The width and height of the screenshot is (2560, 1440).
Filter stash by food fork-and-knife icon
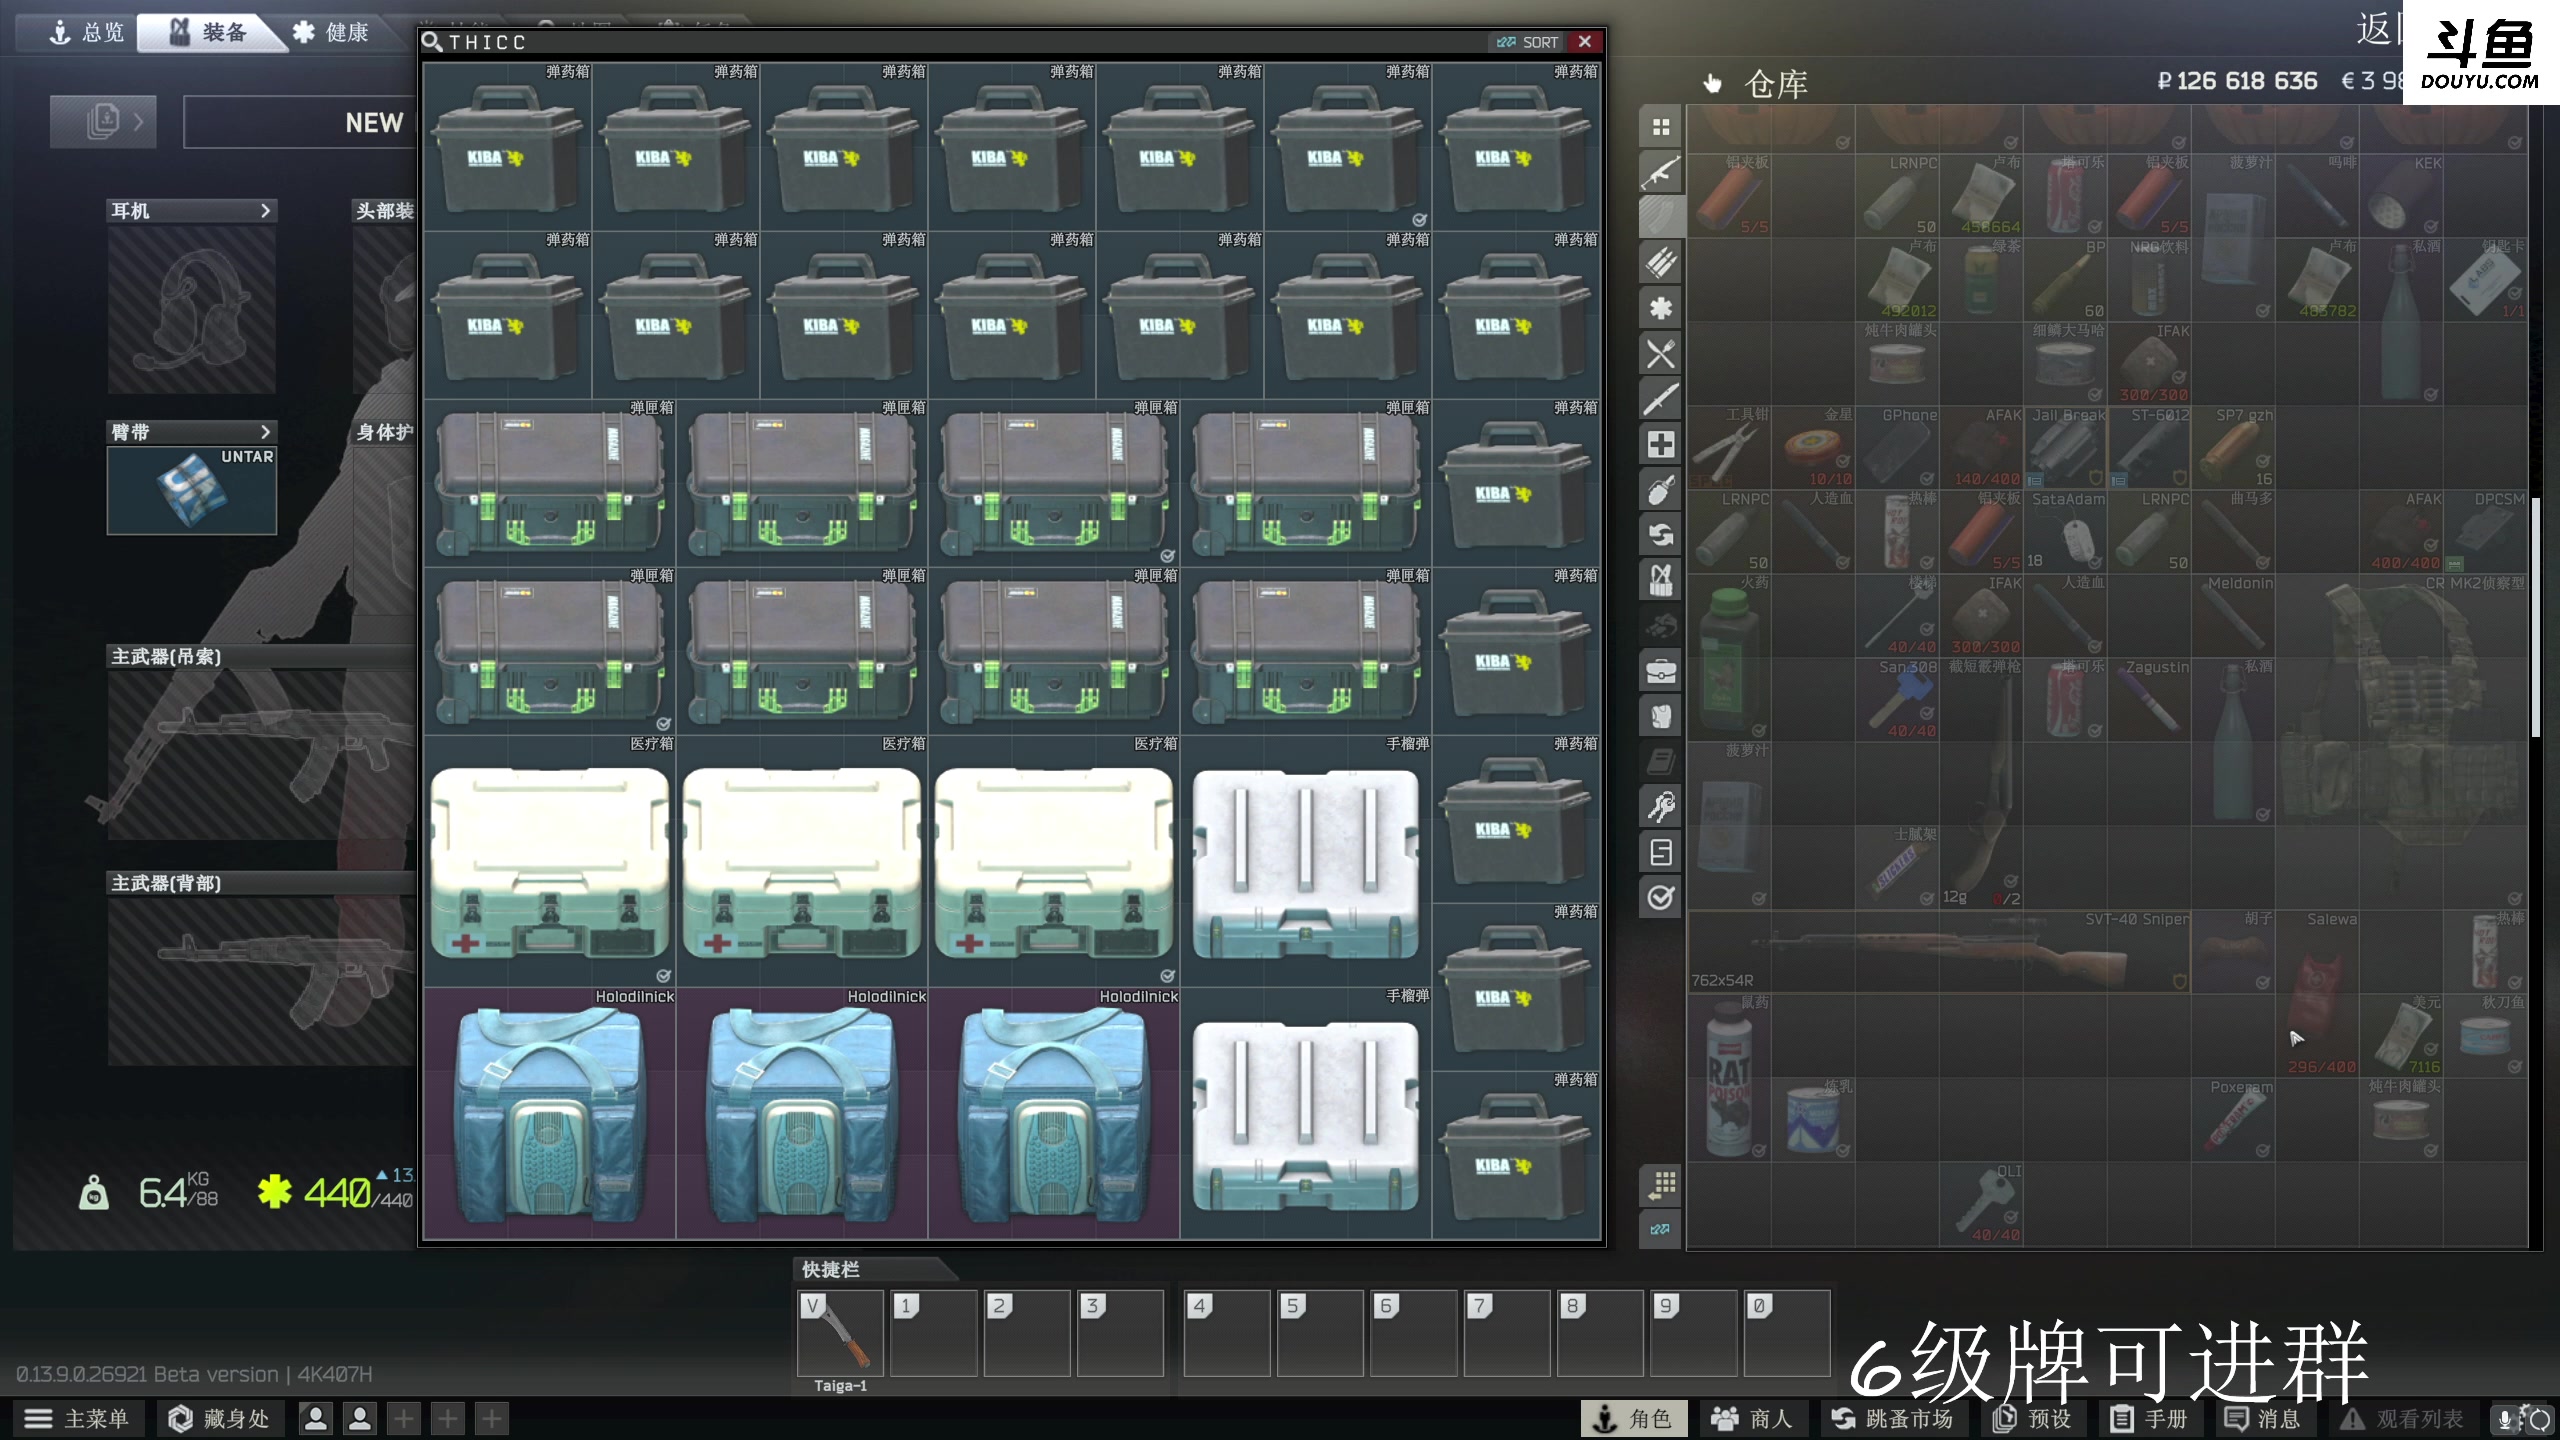tap(1661, 354)
